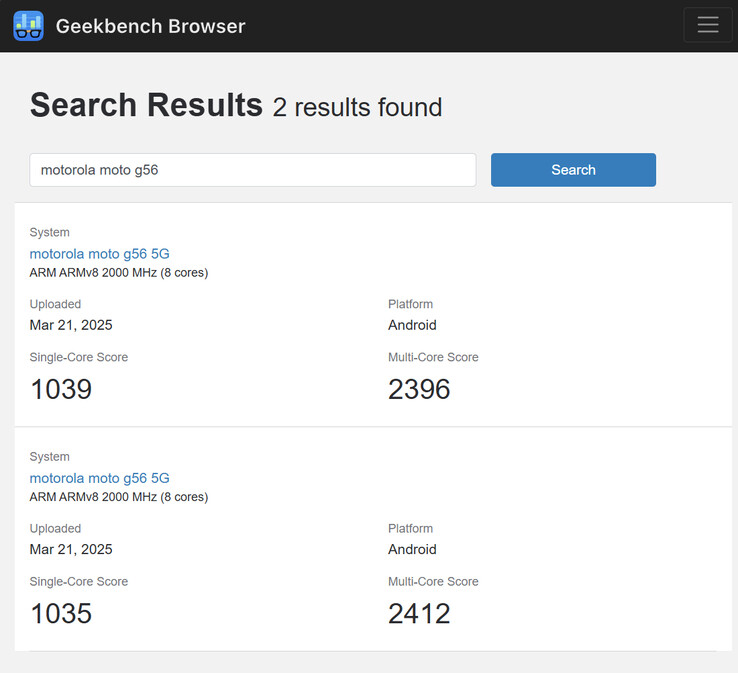Image resolution: width=738 pixels, height=673 pixels.
Task: Click the Multi-Core Score label in first result
Action: (x=433, y=357)
